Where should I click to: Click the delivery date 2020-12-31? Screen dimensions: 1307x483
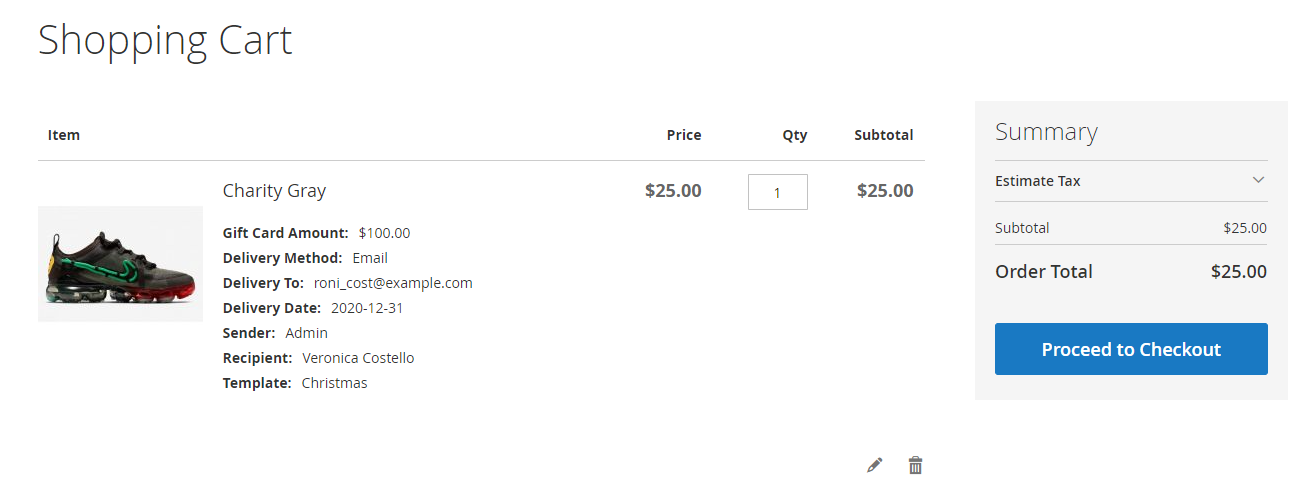(x=366, y=308)
